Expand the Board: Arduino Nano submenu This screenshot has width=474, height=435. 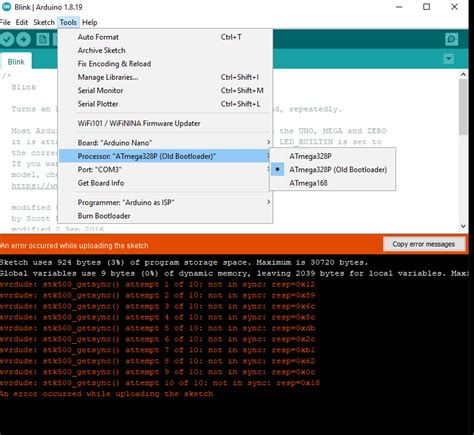pos(165,143)
